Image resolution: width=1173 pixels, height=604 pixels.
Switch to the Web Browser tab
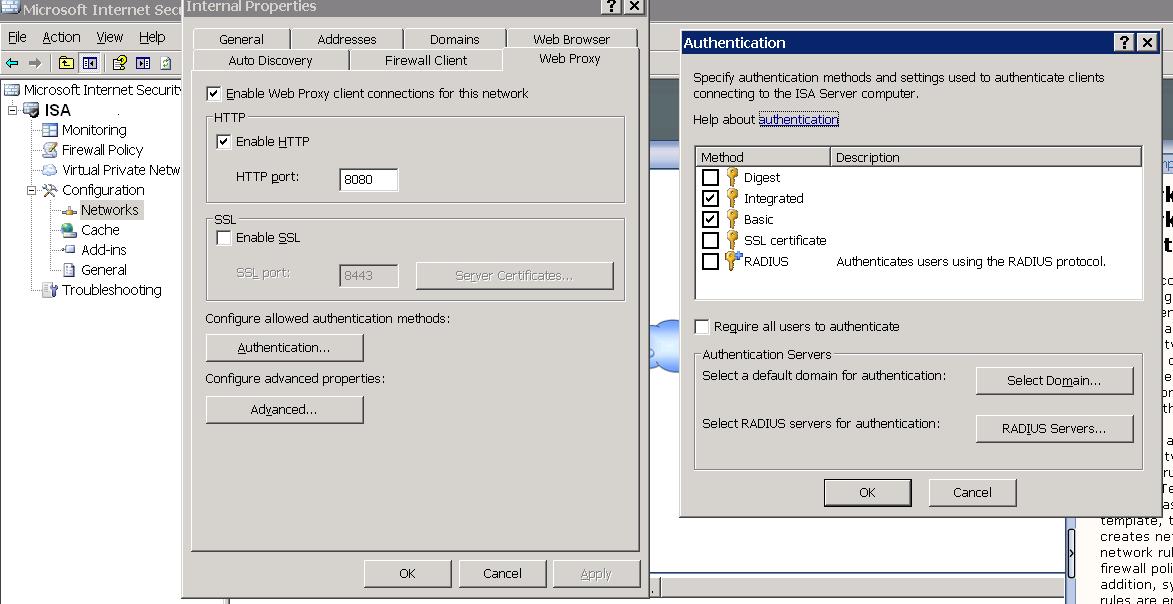572,39
